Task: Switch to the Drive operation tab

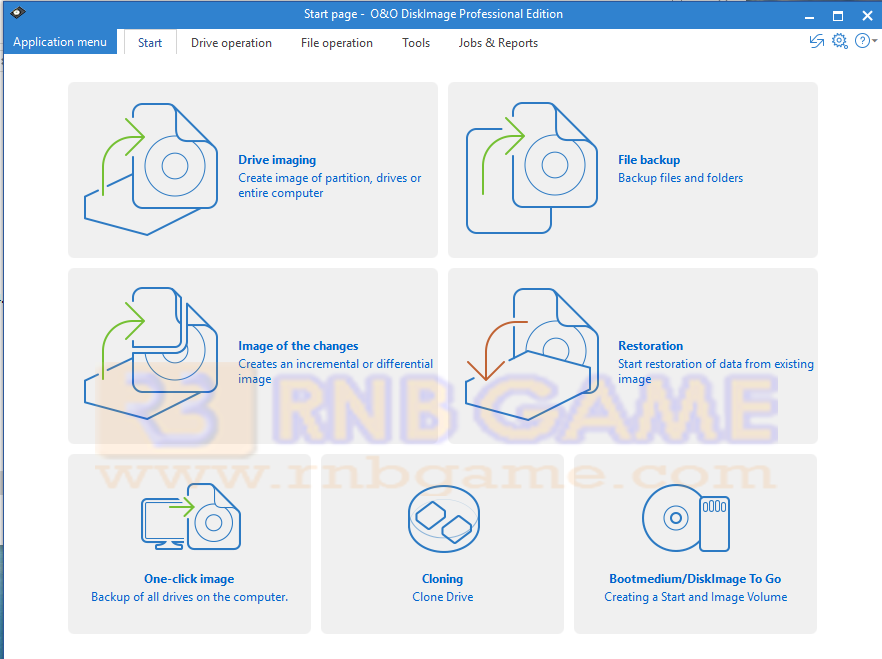Action: (x=231, y=43)
